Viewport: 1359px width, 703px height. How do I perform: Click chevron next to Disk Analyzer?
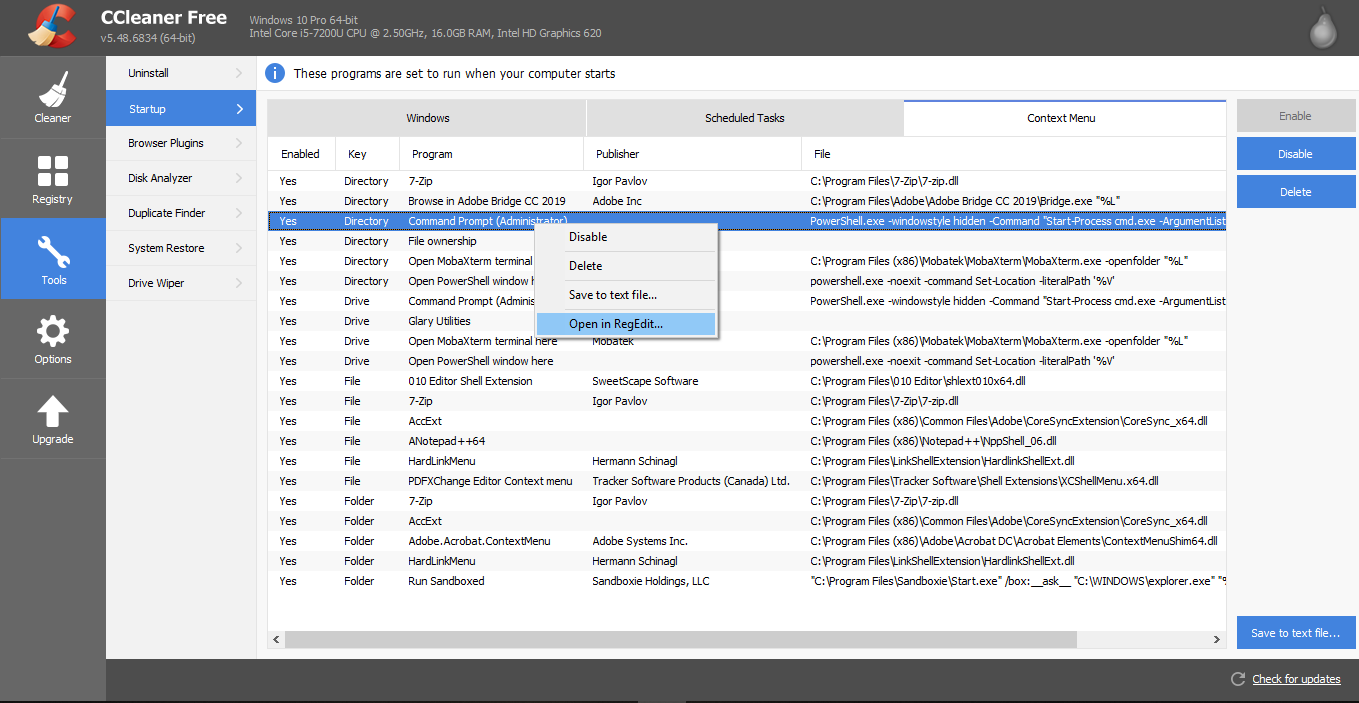click(239, 178)
